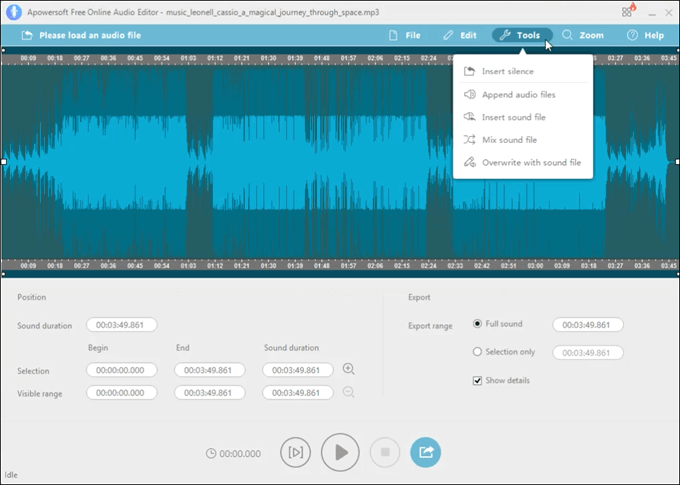Click the Idle status text

(x=11, y=475)
